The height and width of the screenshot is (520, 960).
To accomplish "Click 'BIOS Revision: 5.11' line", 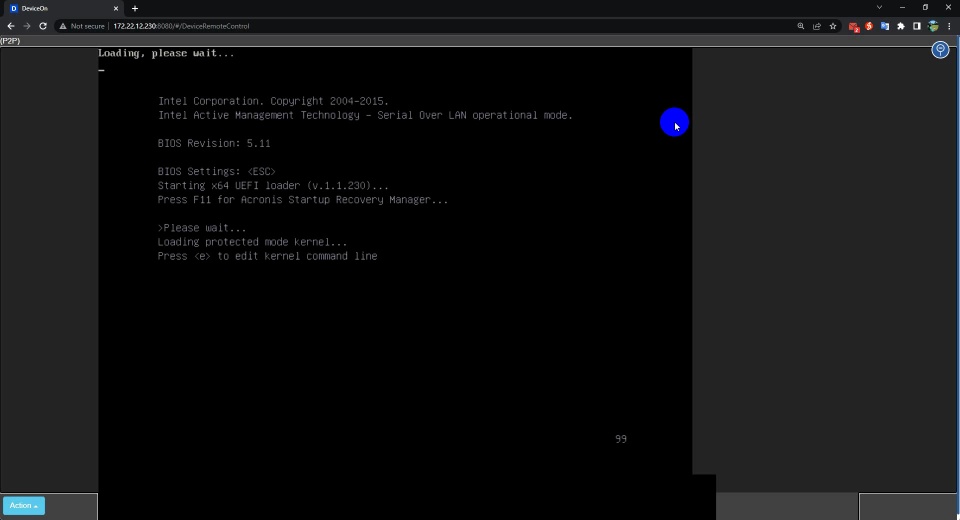I will click(214, 143).
